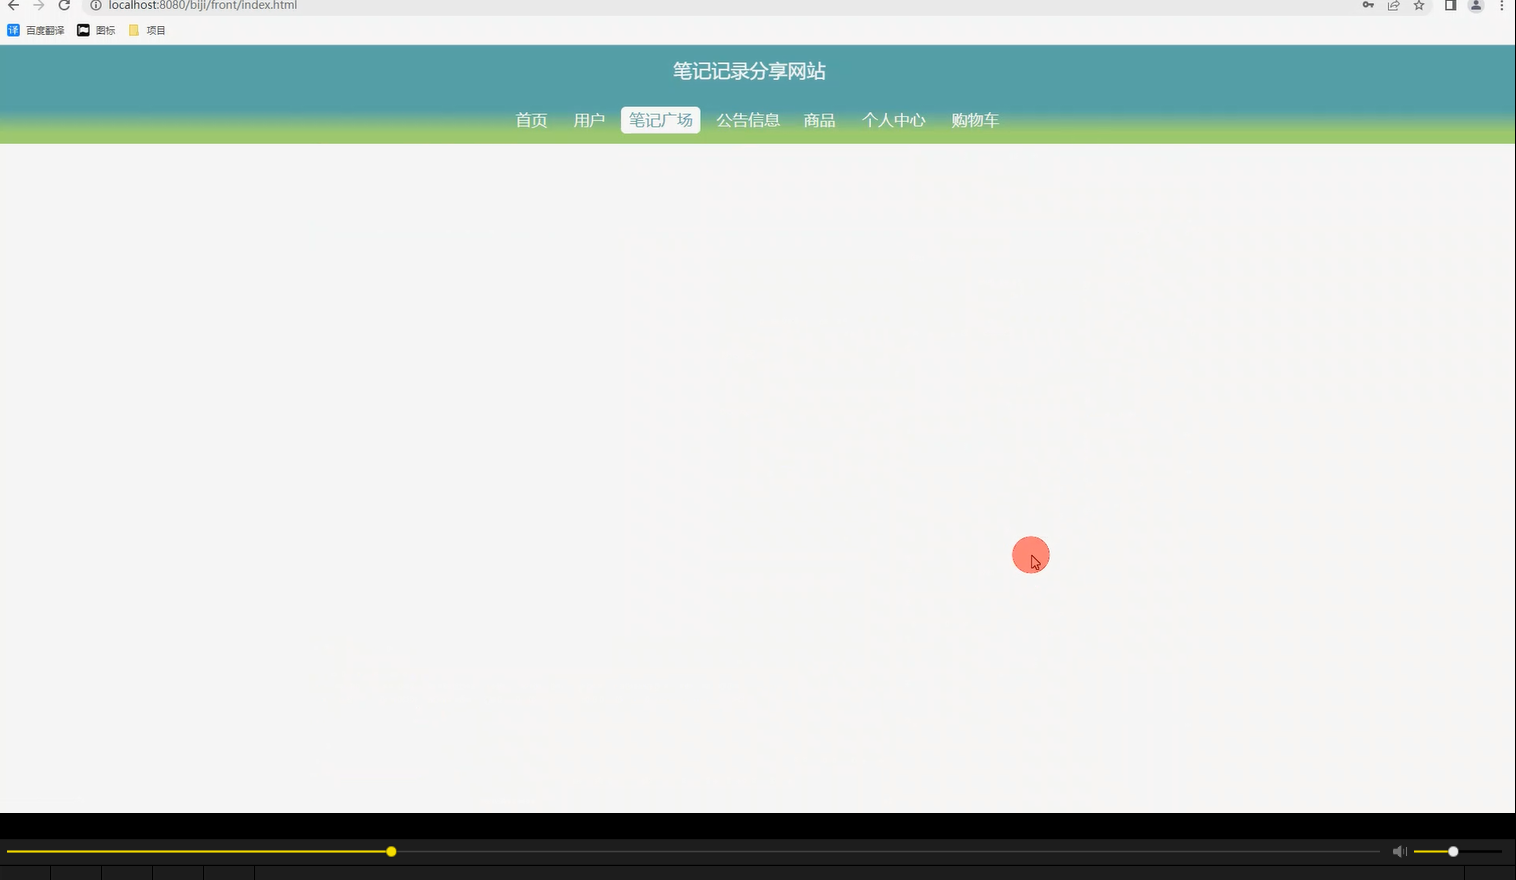Share this page via the share icon
1516x880 pixels.
1393,5
